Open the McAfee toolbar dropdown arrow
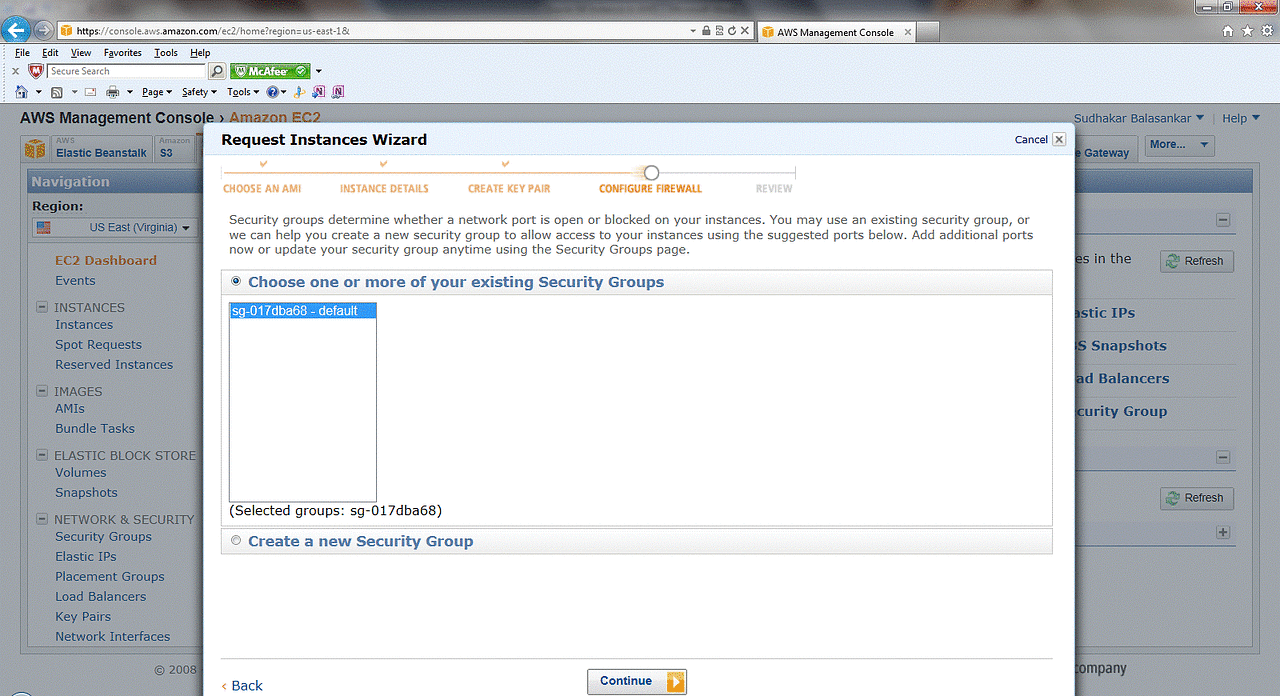The height and width of the screenshot is (696, 1280). [x=319, y=72]
